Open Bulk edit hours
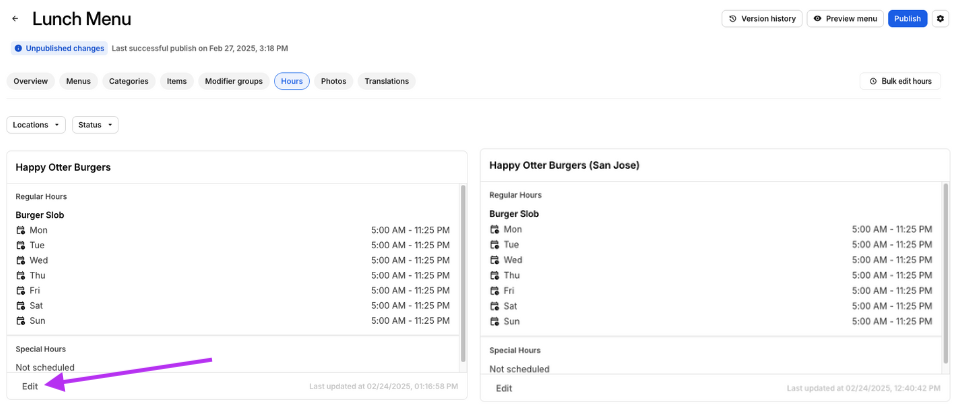 pos(900,81)
